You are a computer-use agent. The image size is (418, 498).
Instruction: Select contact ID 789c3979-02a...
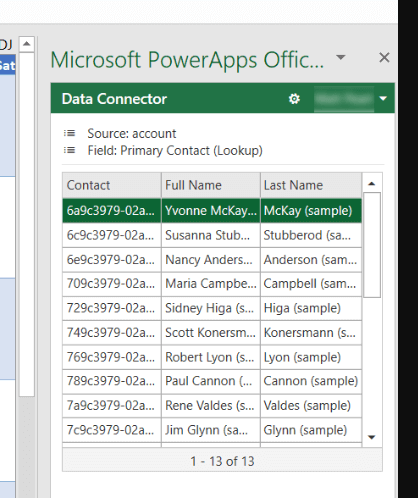coord(112,381)
